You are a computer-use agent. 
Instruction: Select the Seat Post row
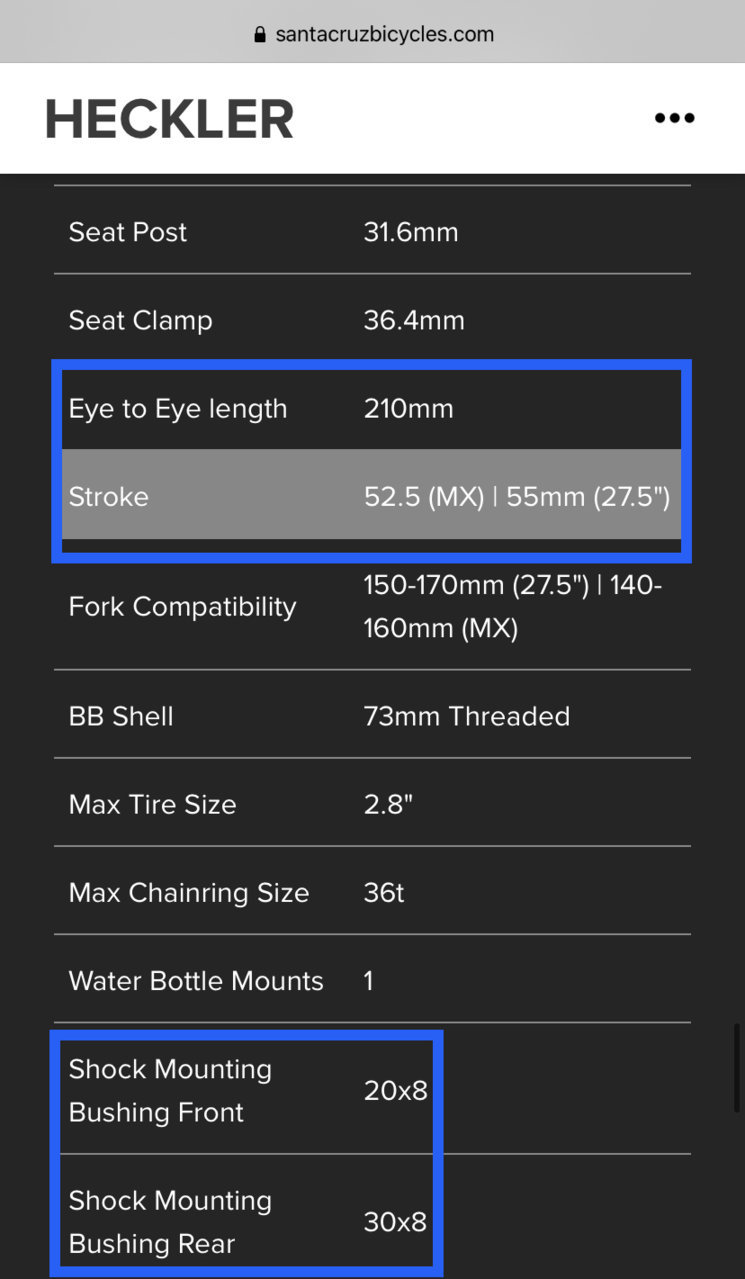tap(372, 232)
